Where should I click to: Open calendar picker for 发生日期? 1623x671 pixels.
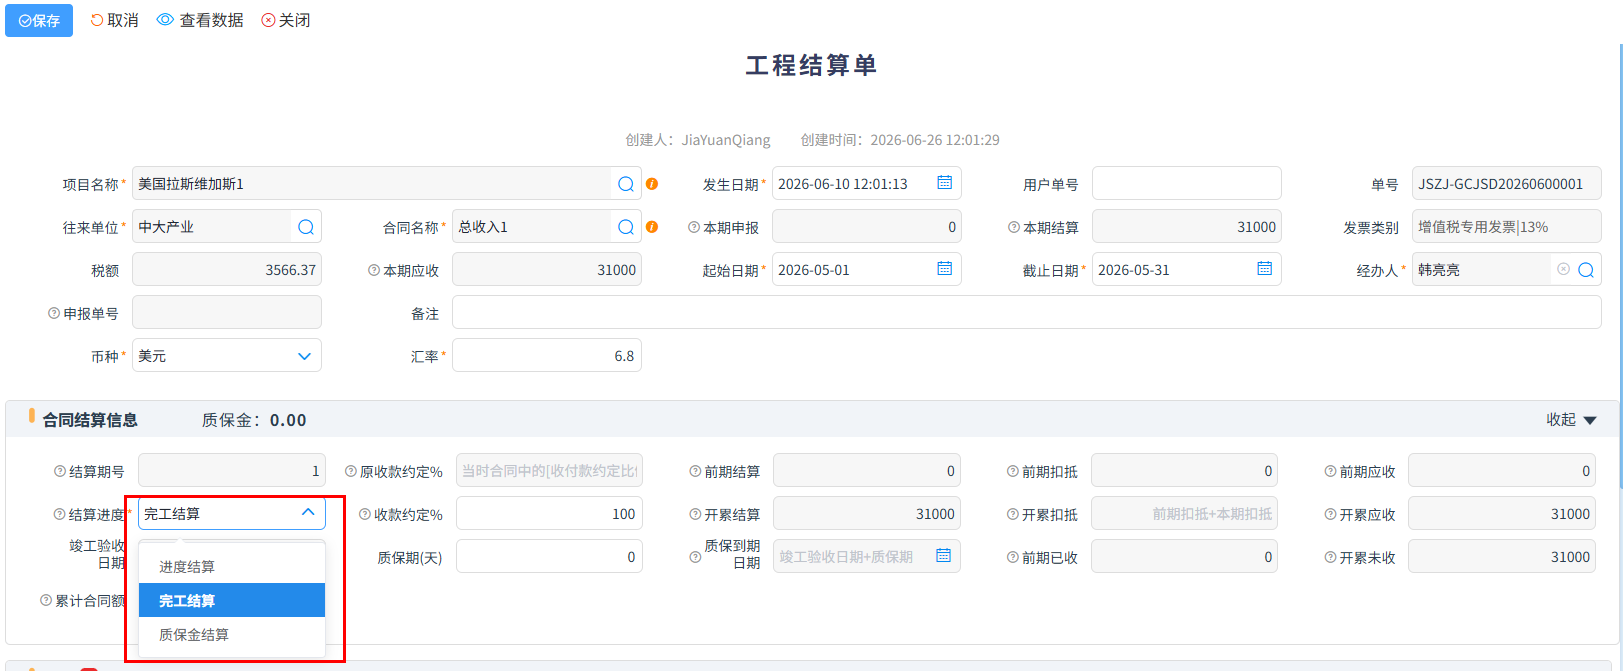944,183
